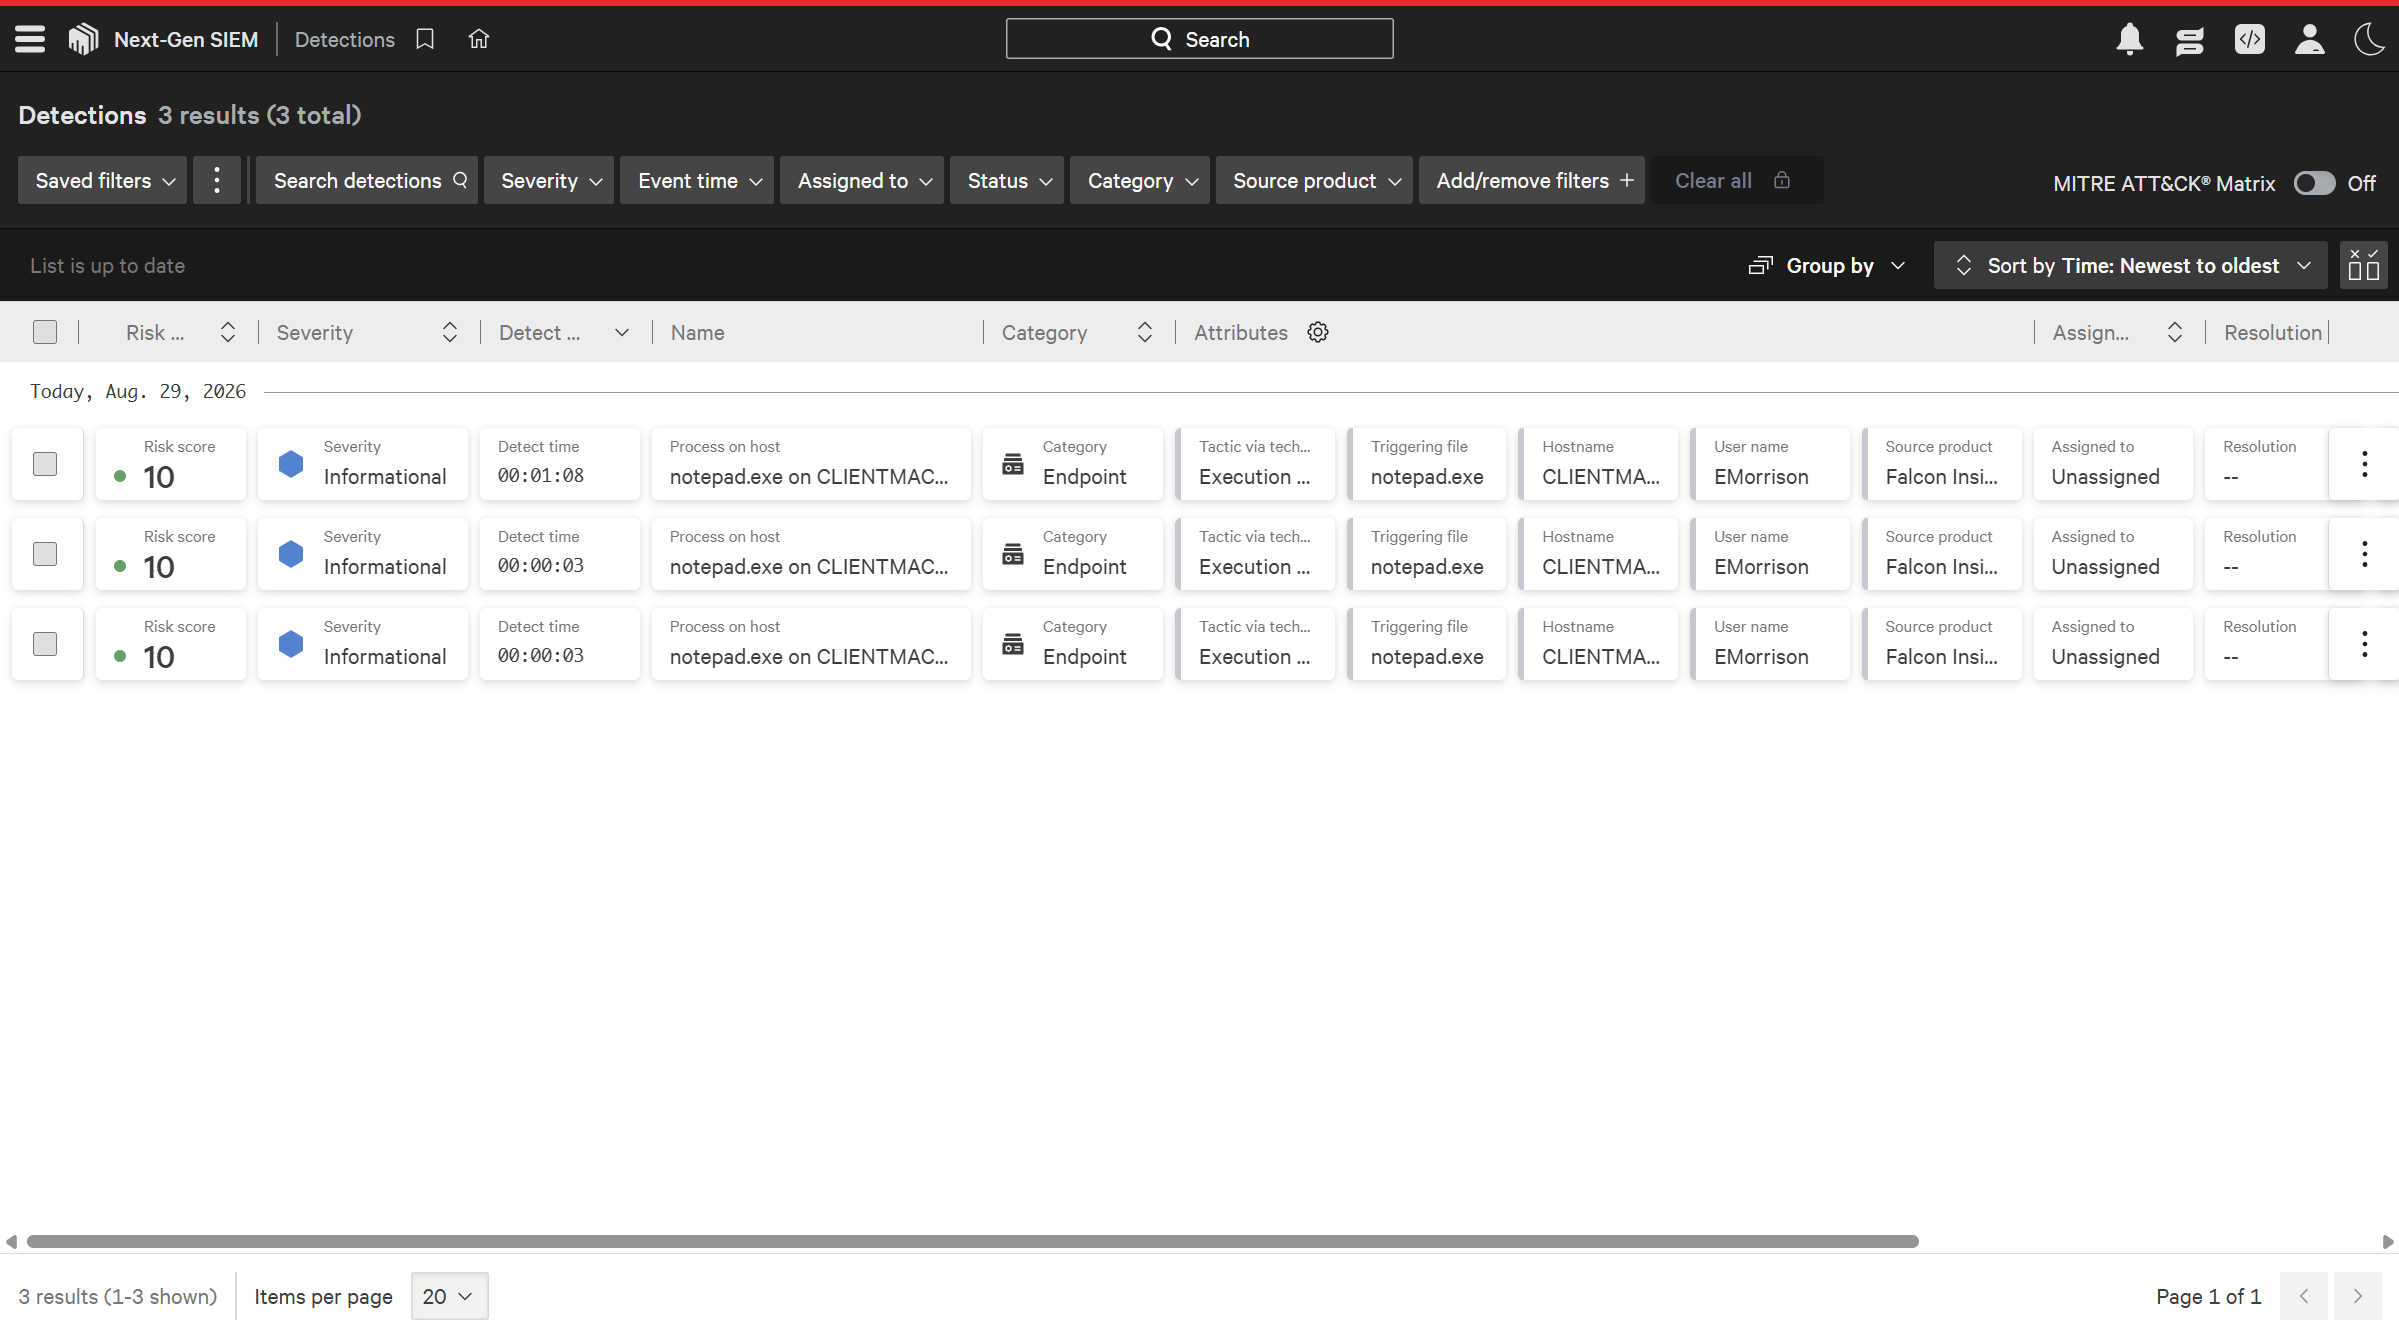The height and width of the screenshot is (1334, 2399).
Task: Open the Severity filter dropdown
Action: 549,180
